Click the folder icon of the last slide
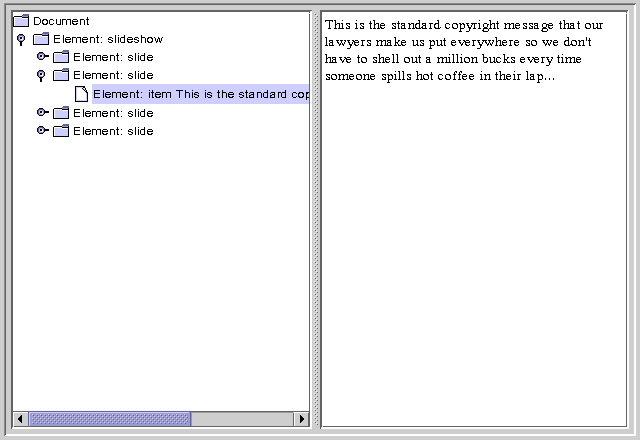This screenshot has height=440, width=640. [61, 131]
